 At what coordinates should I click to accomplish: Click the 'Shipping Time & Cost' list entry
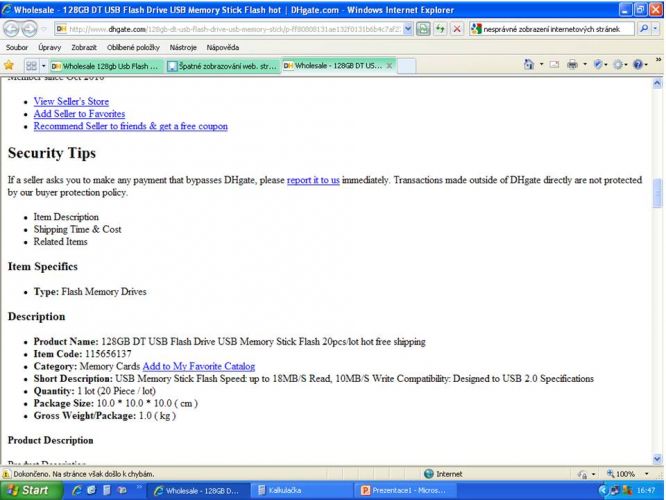77,229
